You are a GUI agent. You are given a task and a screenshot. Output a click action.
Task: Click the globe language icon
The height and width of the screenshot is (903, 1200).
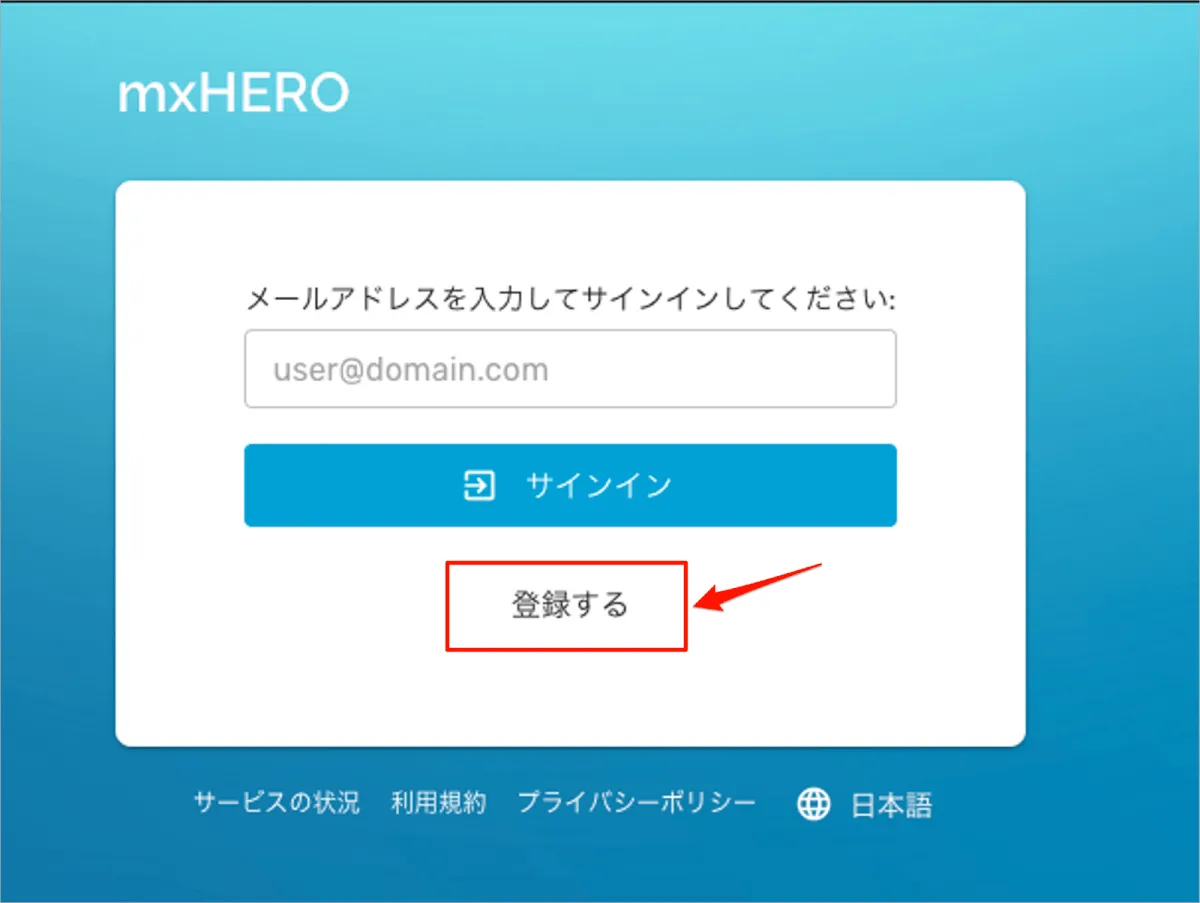[x=814, y=804]
